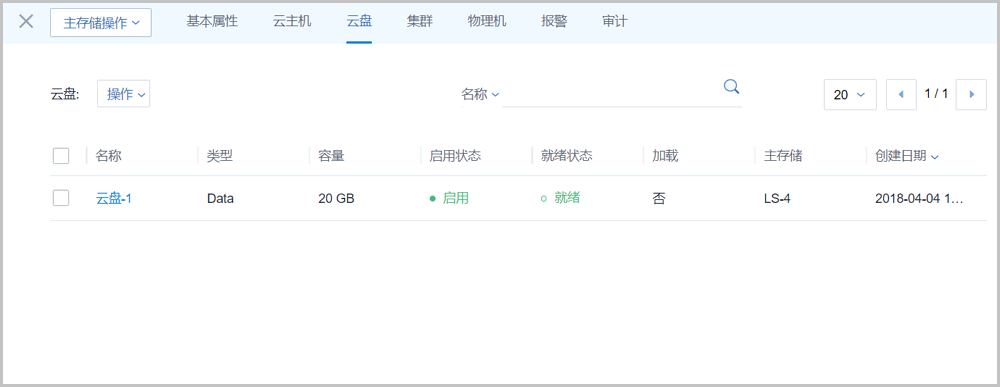Click the 加载 column header
This screenshot has width=1000, height=387.
[x=665, y=156]
